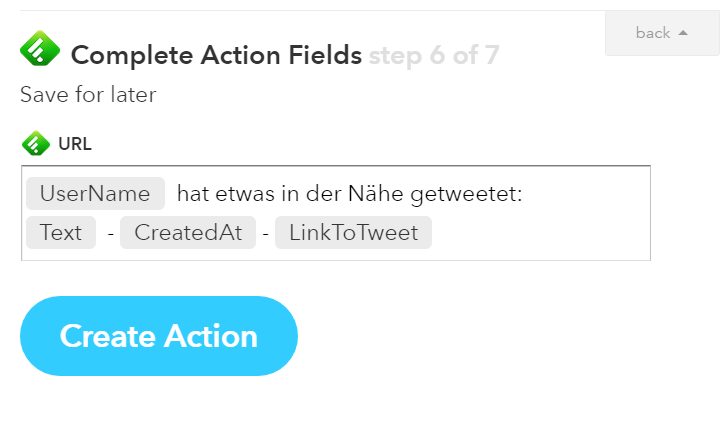The width and height of the screenshot is (723, 436).
Task: Go back using the back button
Action: click(x=662, y=33)
